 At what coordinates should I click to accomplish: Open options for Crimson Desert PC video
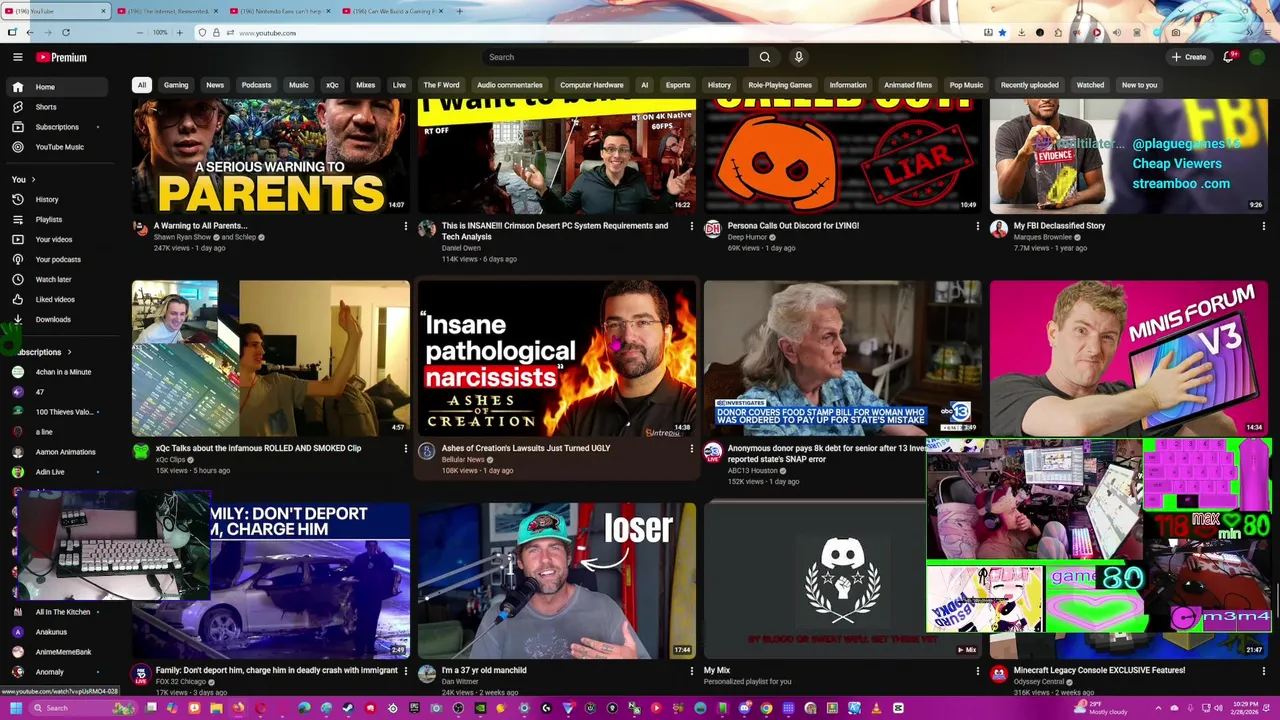click(691, 226)
